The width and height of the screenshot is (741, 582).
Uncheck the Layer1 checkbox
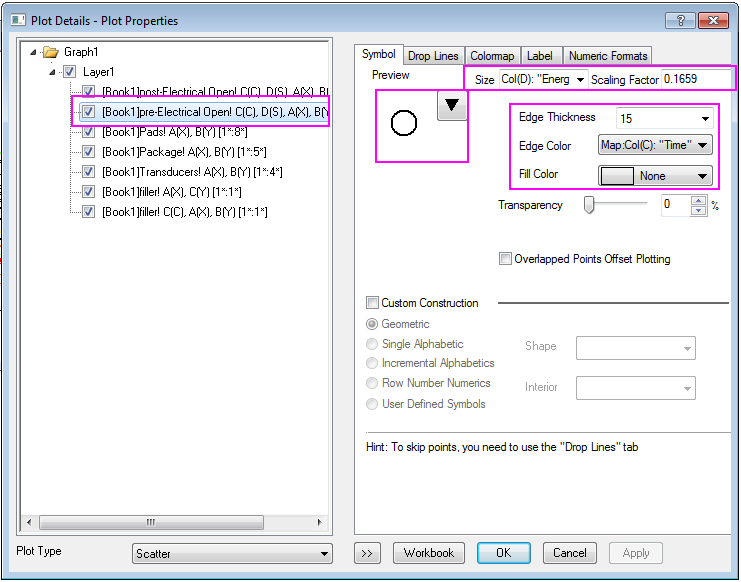coord(69,72)
